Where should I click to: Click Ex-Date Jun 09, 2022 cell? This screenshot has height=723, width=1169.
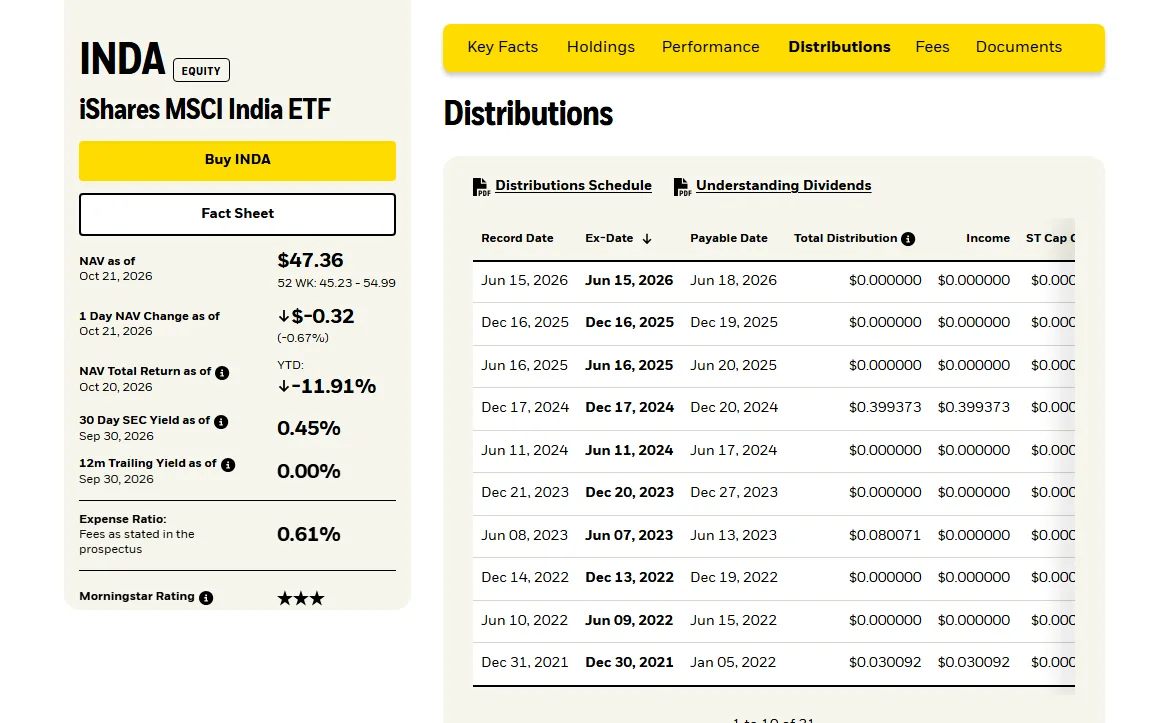point(629,621)
